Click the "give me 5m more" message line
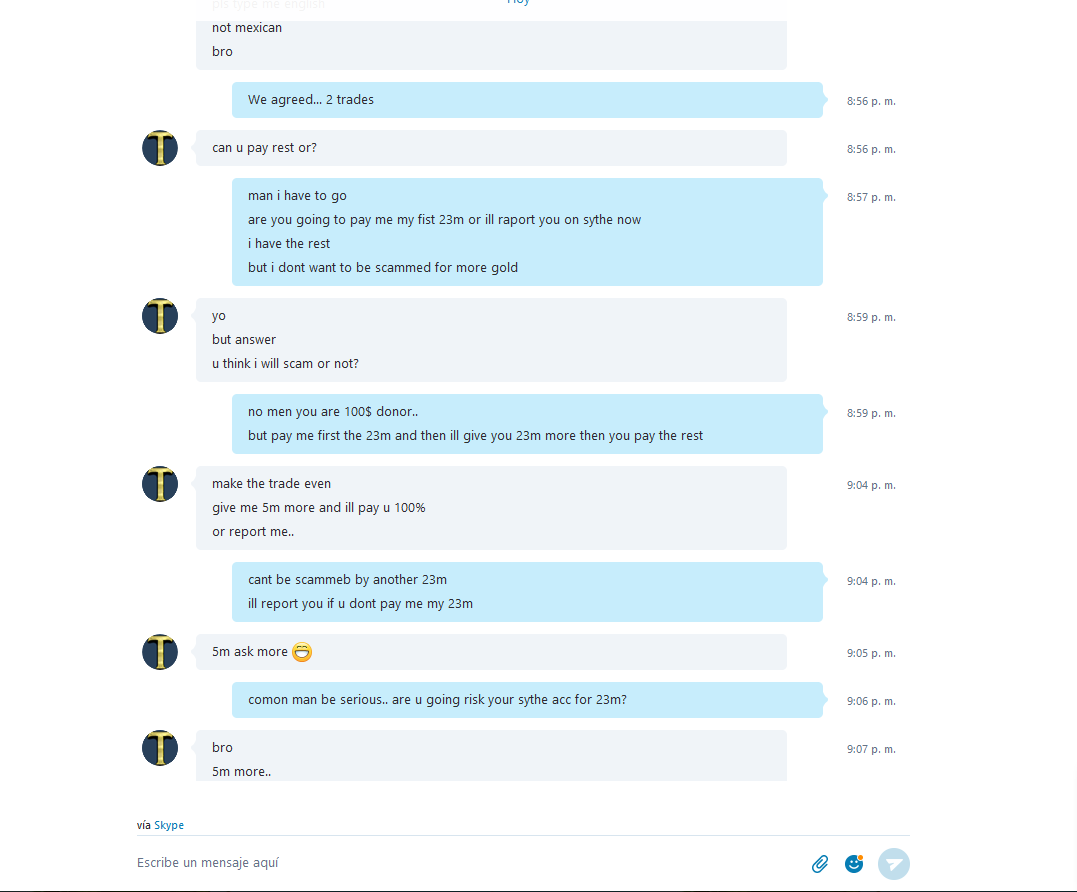The width and height of the screenshot is (1077, 892). tap(319, 508)
